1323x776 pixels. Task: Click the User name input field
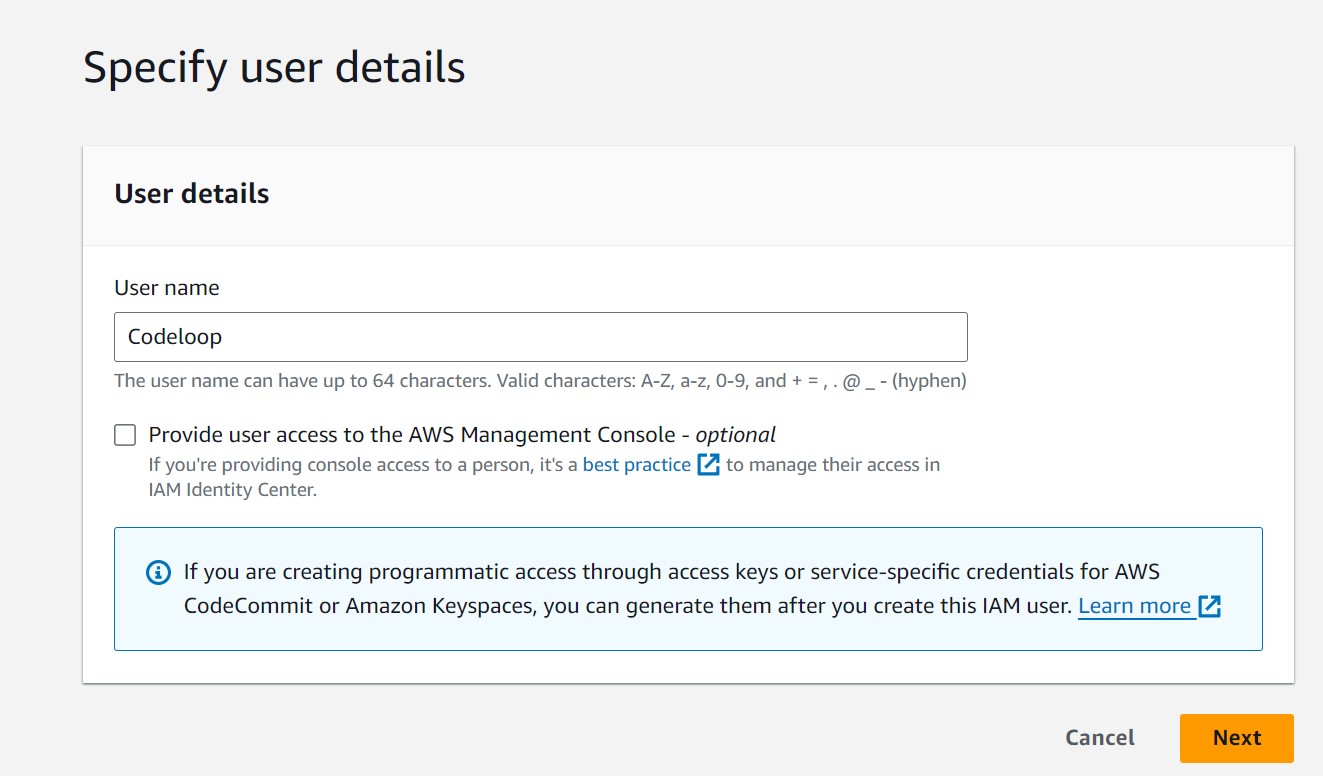pos(541,337)
